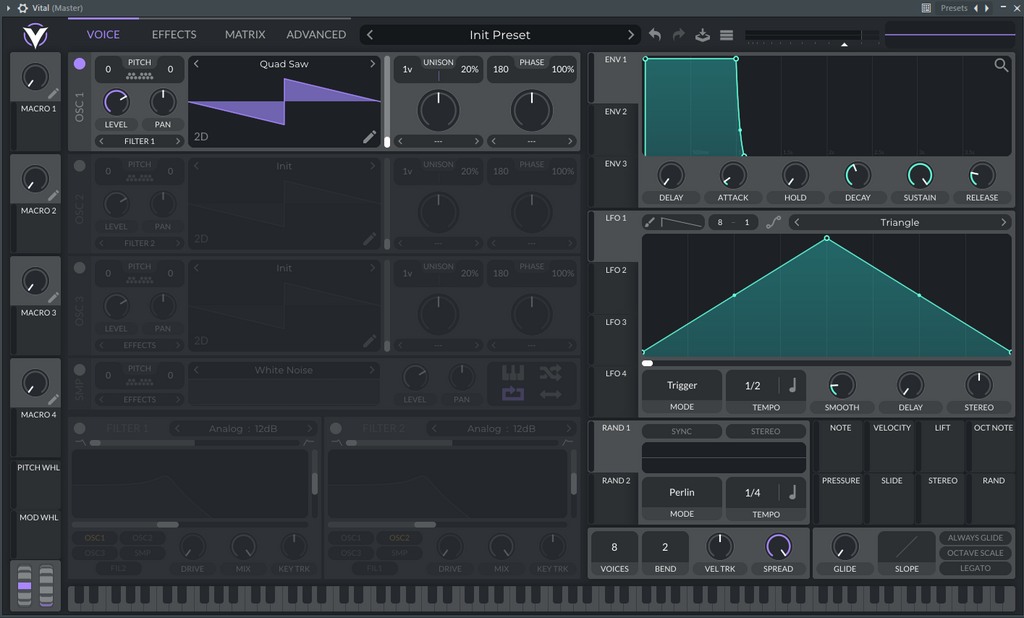Image resolution: width=1024 pixels, height=618 pixels.
Task: Open OSC 1 FILTER 1 destination selector
Action: coord(139,141)
